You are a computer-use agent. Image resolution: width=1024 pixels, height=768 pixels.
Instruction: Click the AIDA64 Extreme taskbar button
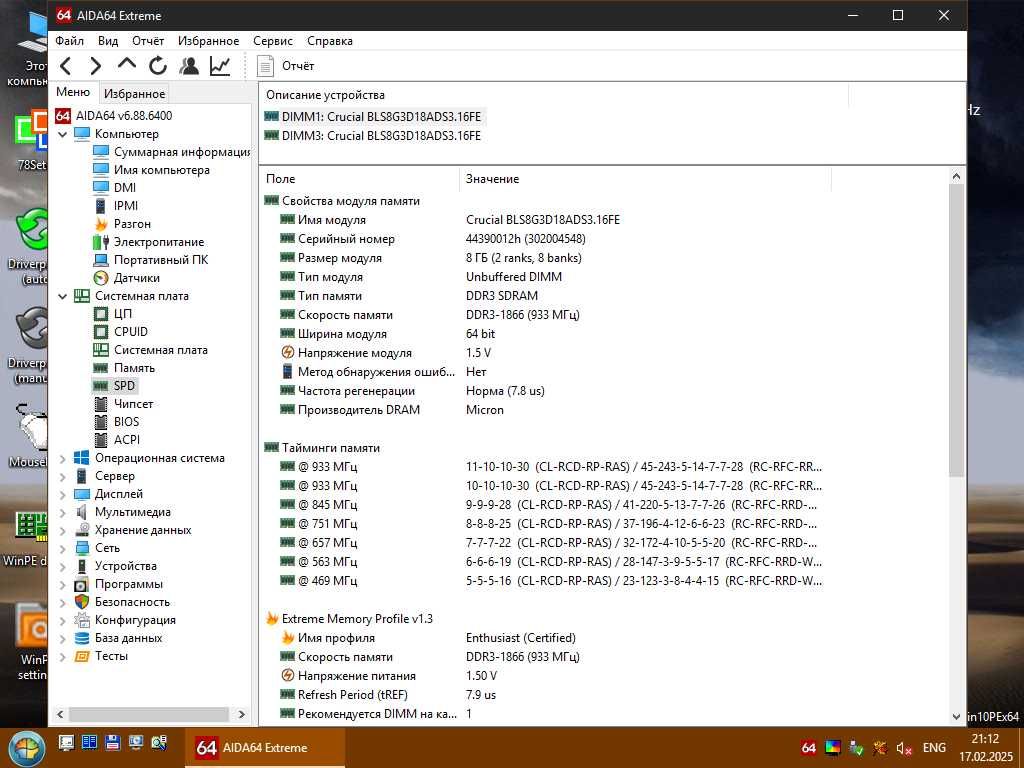click(264, 748)
